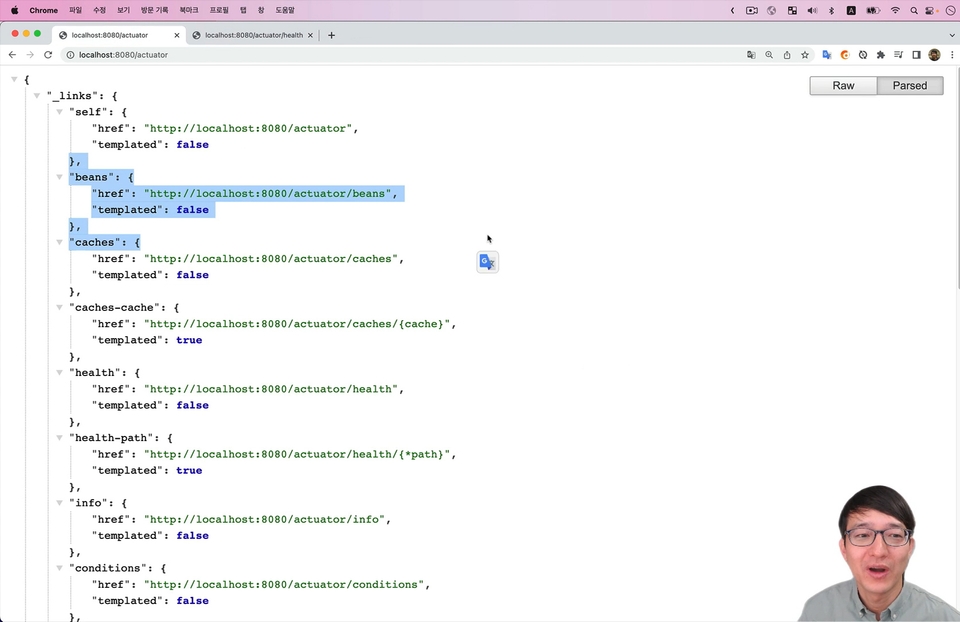
Task: Open the 도움말 menu
Action: point(285,10)
